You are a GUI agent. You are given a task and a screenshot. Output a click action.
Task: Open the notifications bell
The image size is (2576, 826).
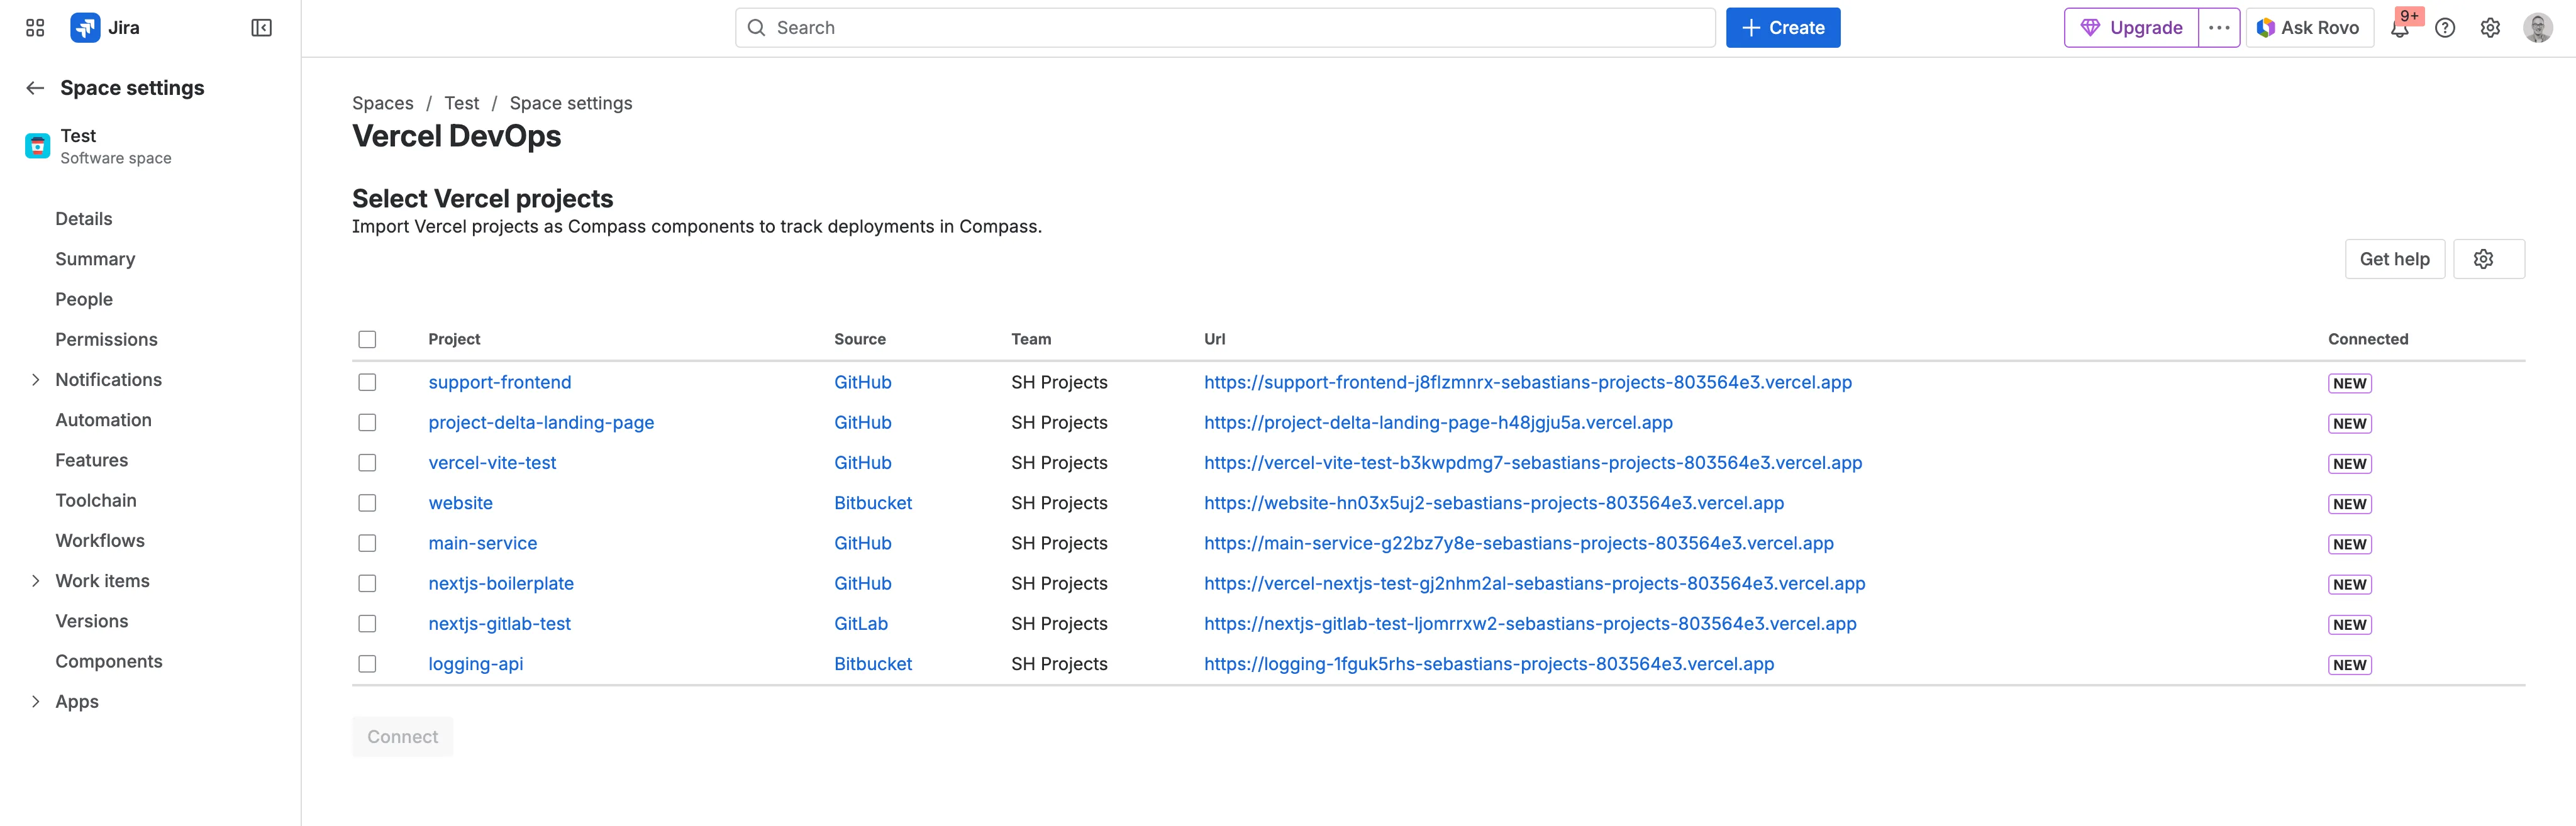(2400, 30)
